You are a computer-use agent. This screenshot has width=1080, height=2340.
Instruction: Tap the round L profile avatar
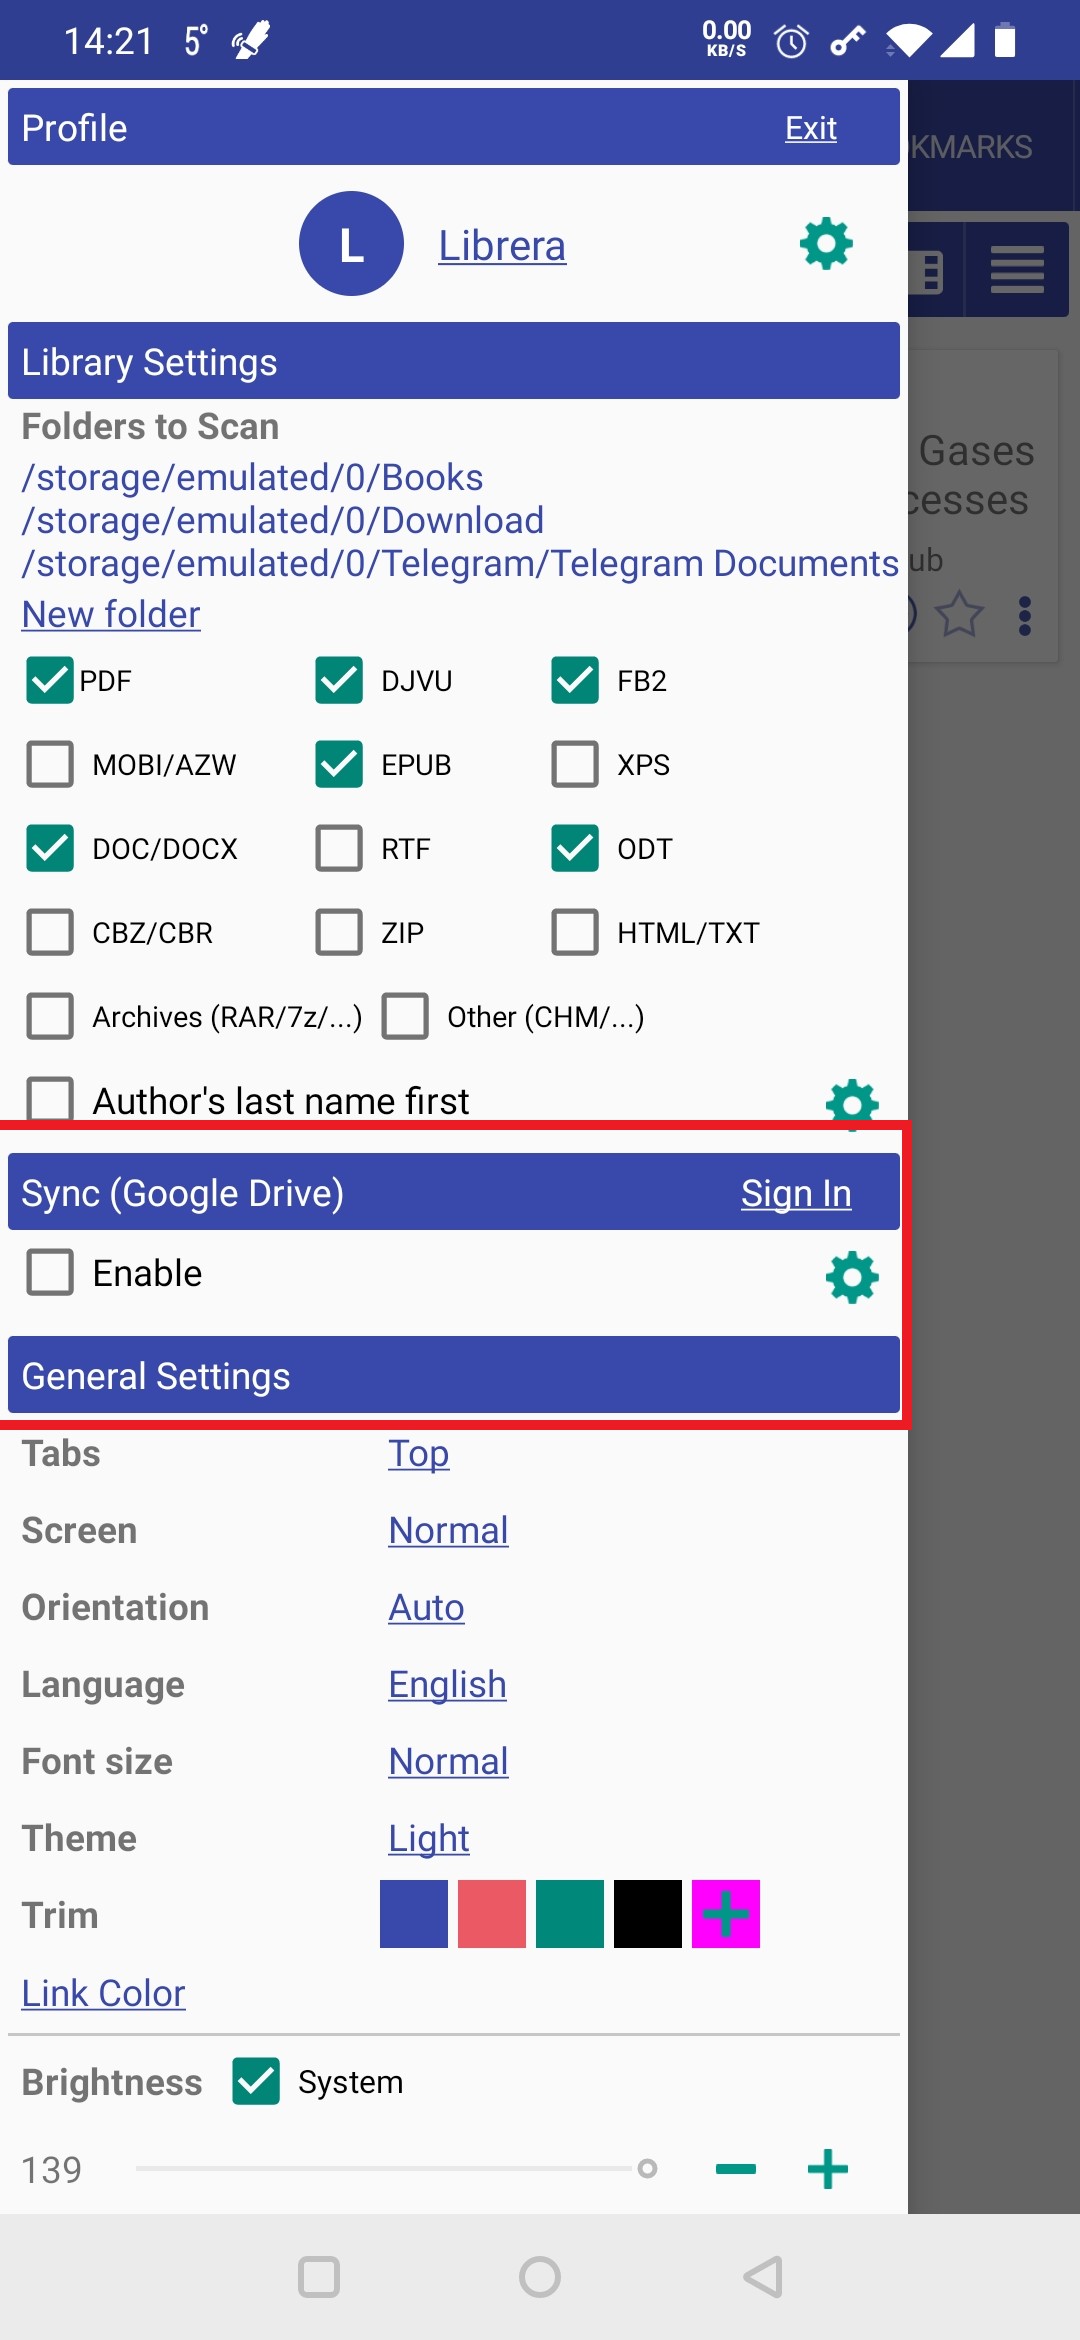click(351, 244)
